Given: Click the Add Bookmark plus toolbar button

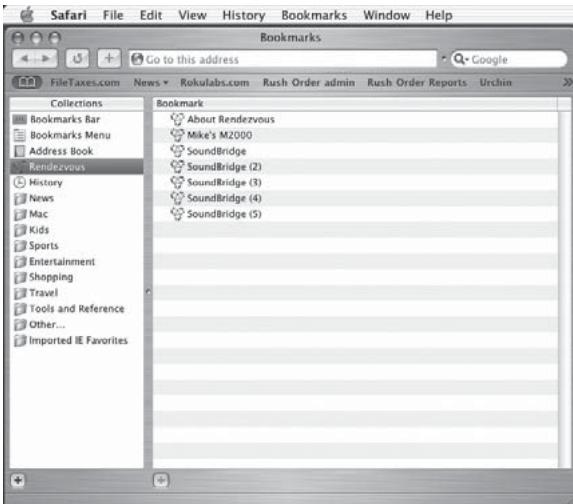Looking at the screenshot, I should [x=109, y=58].
